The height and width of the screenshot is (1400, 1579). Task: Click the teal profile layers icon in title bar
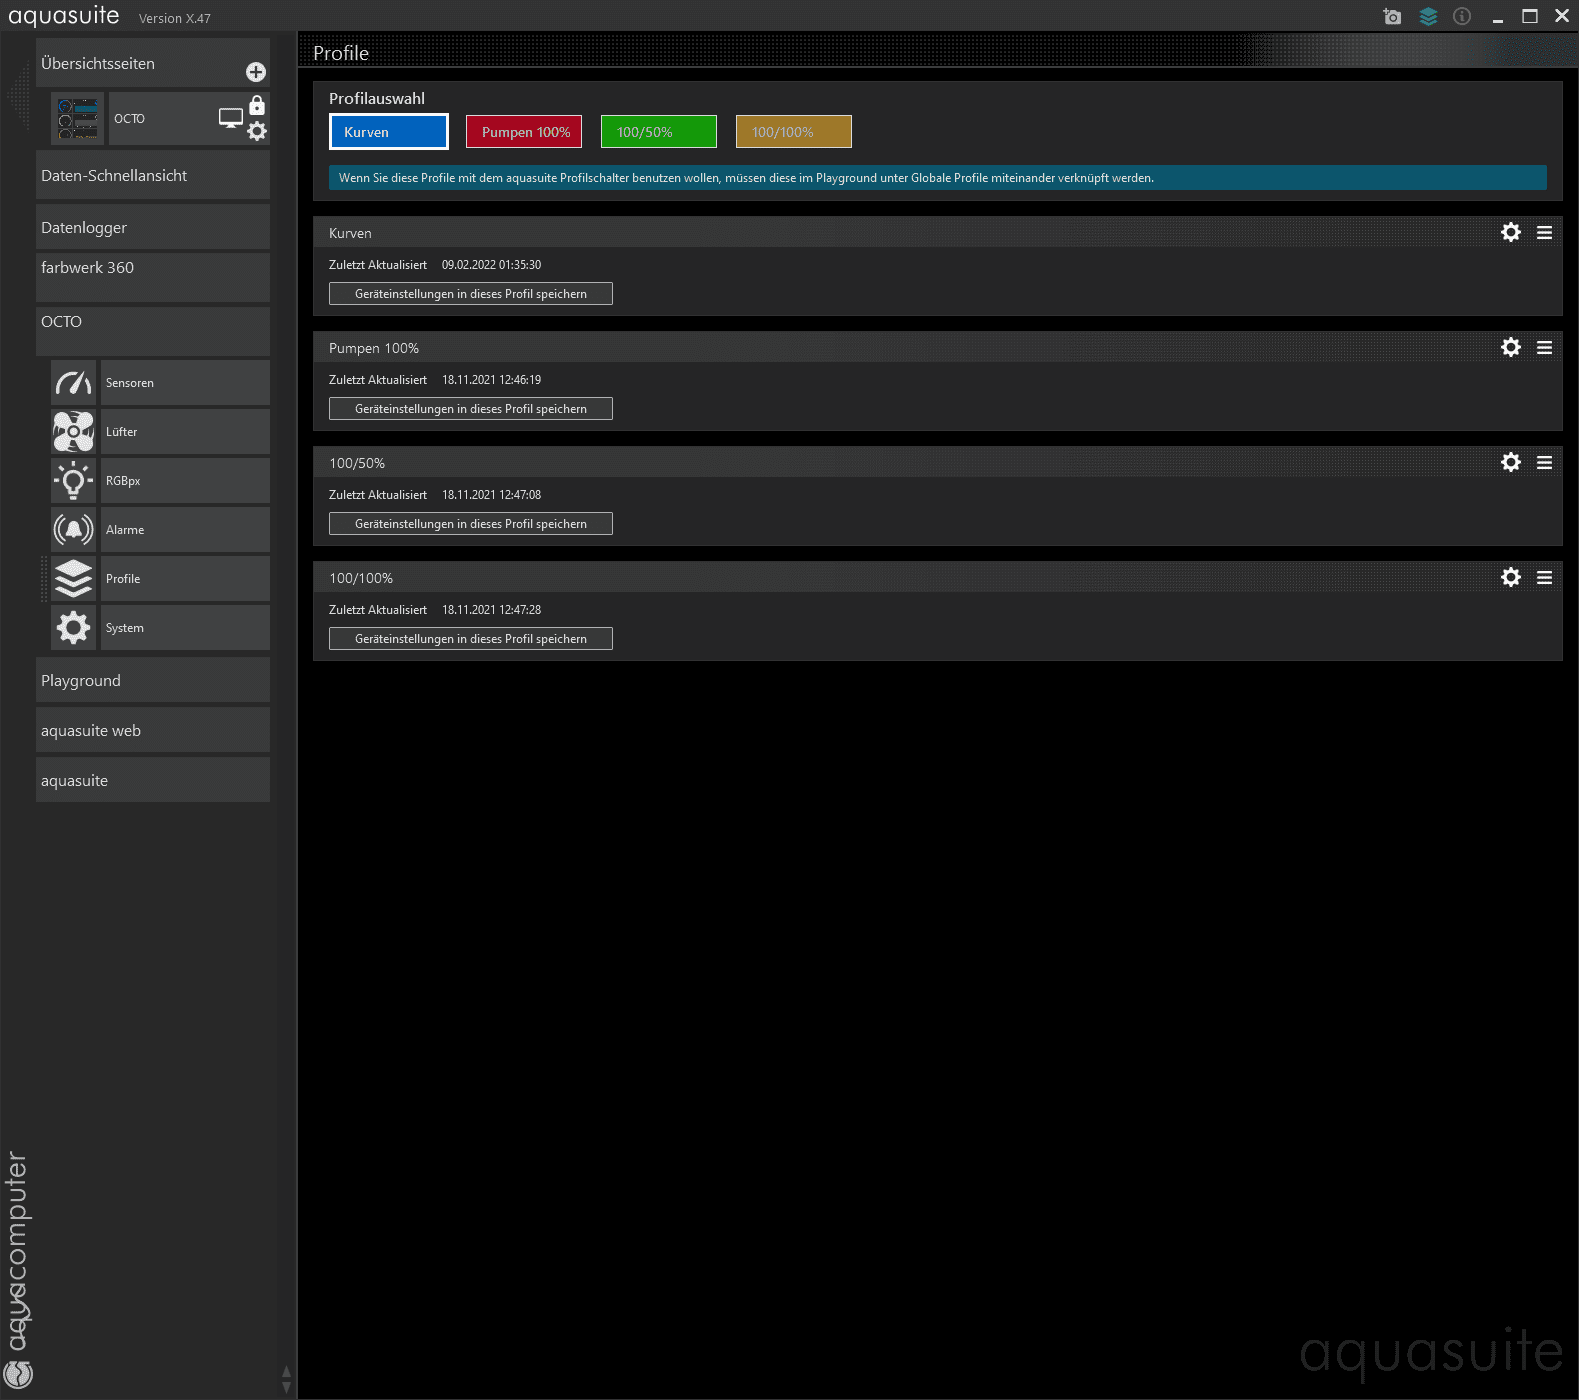pyautogui.click(x=1428, y=16)
